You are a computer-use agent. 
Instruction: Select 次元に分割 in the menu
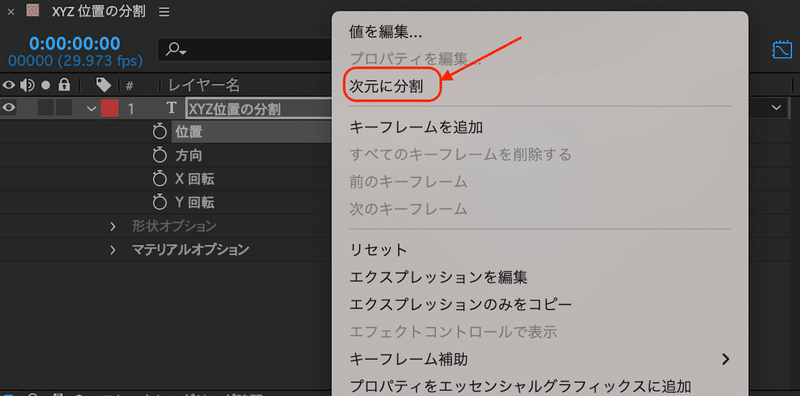(x=385, y=87)
